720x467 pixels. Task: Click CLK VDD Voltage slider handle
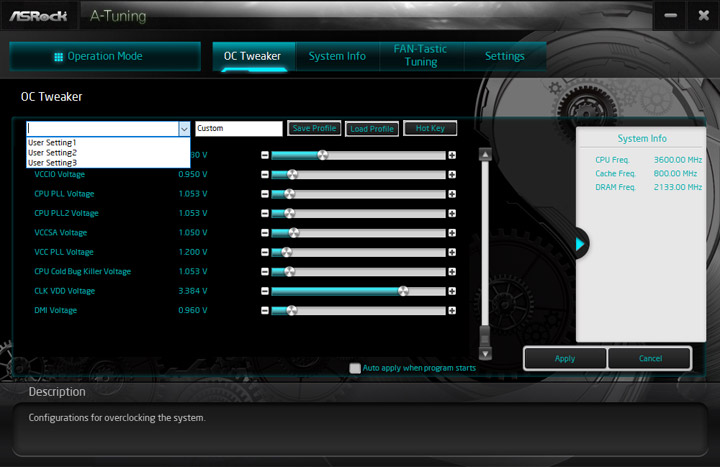pos(403,291)
